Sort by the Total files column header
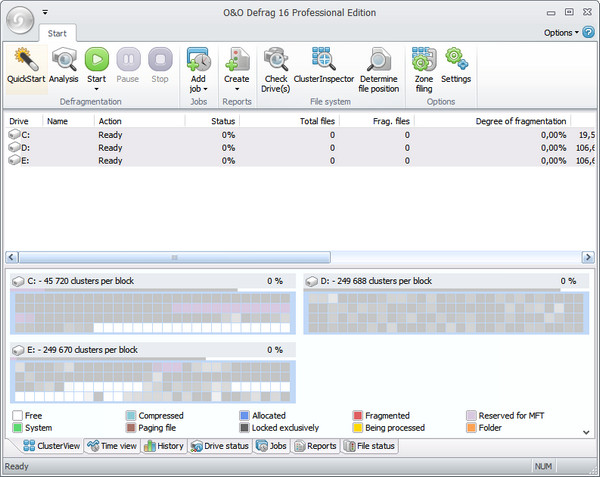600x477 pixels. pos(290,121)
